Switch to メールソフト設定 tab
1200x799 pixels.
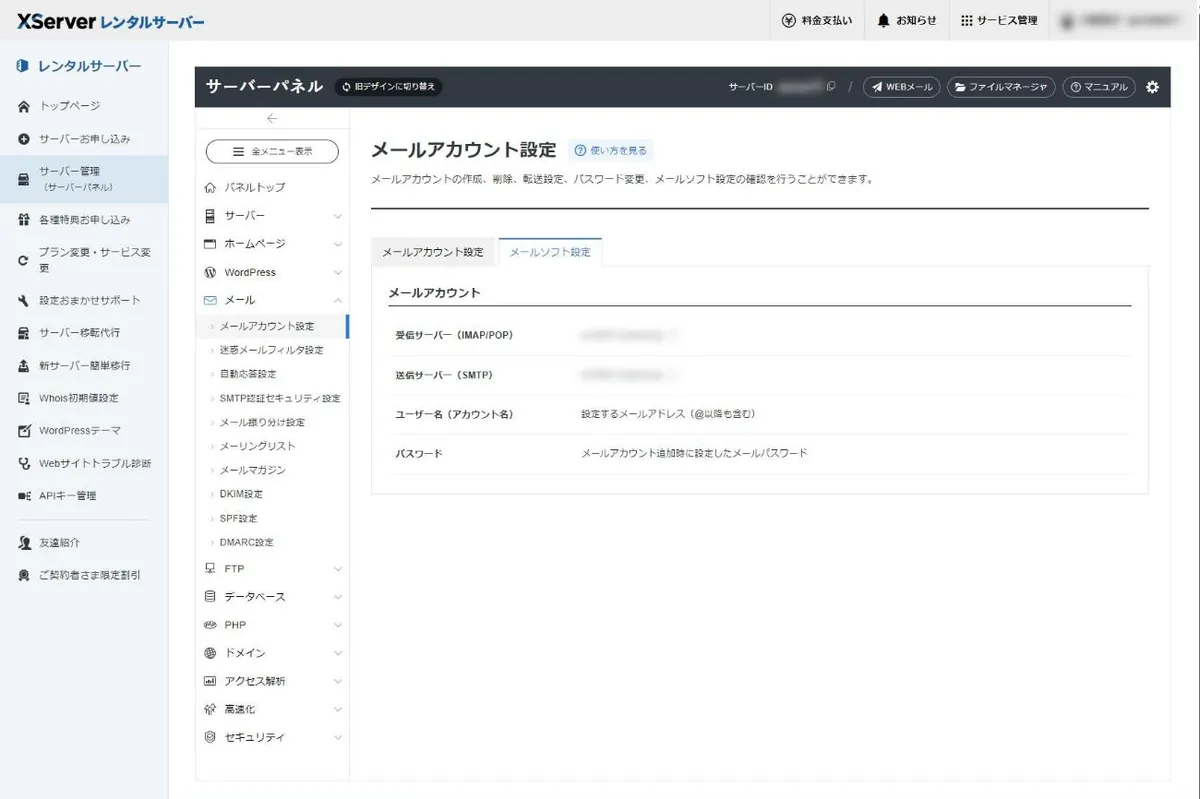(550, 252)
